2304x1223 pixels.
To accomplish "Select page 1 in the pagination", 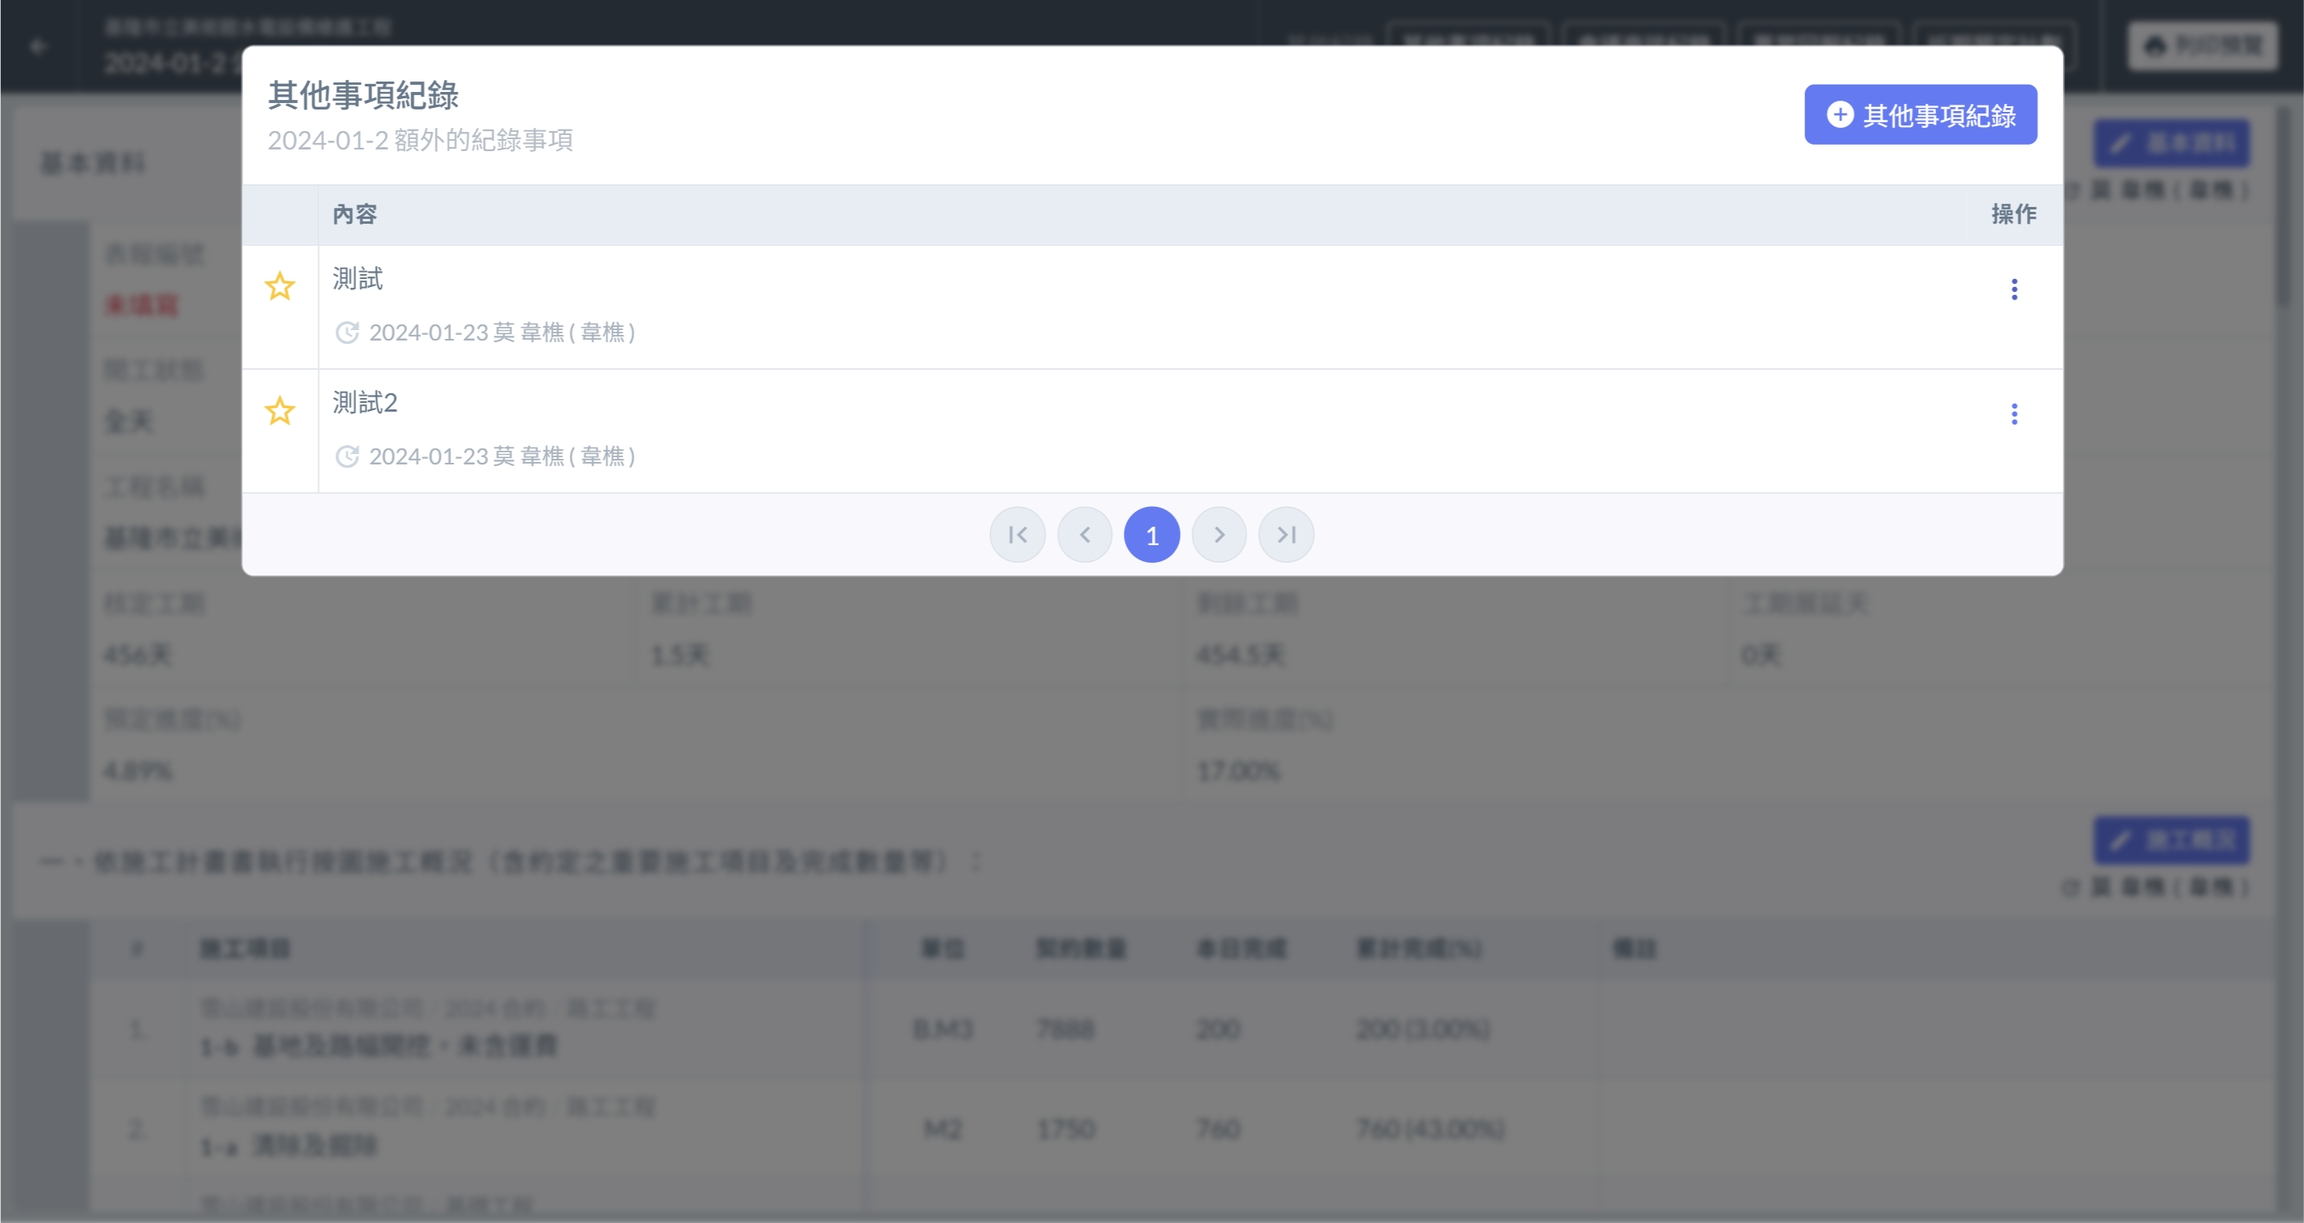I will pos(1152,535).
